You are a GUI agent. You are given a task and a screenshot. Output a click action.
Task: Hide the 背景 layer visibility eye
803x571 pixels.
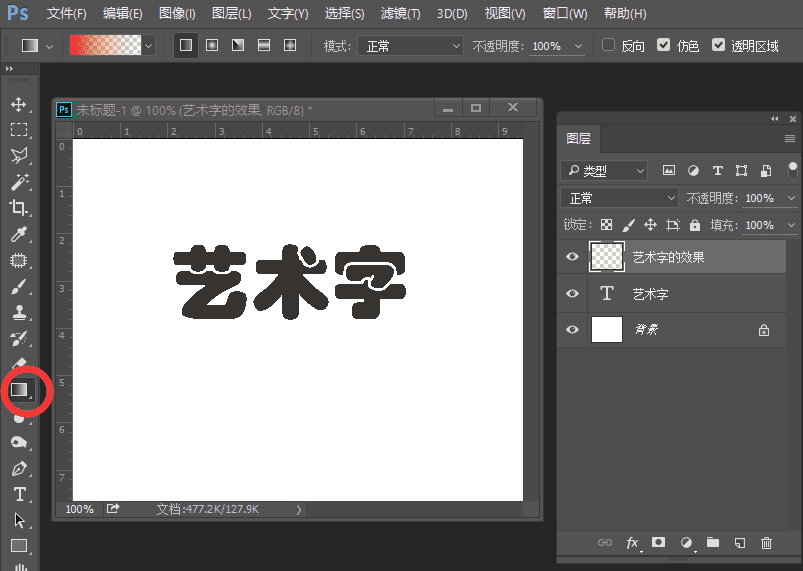tap(572, 330)
